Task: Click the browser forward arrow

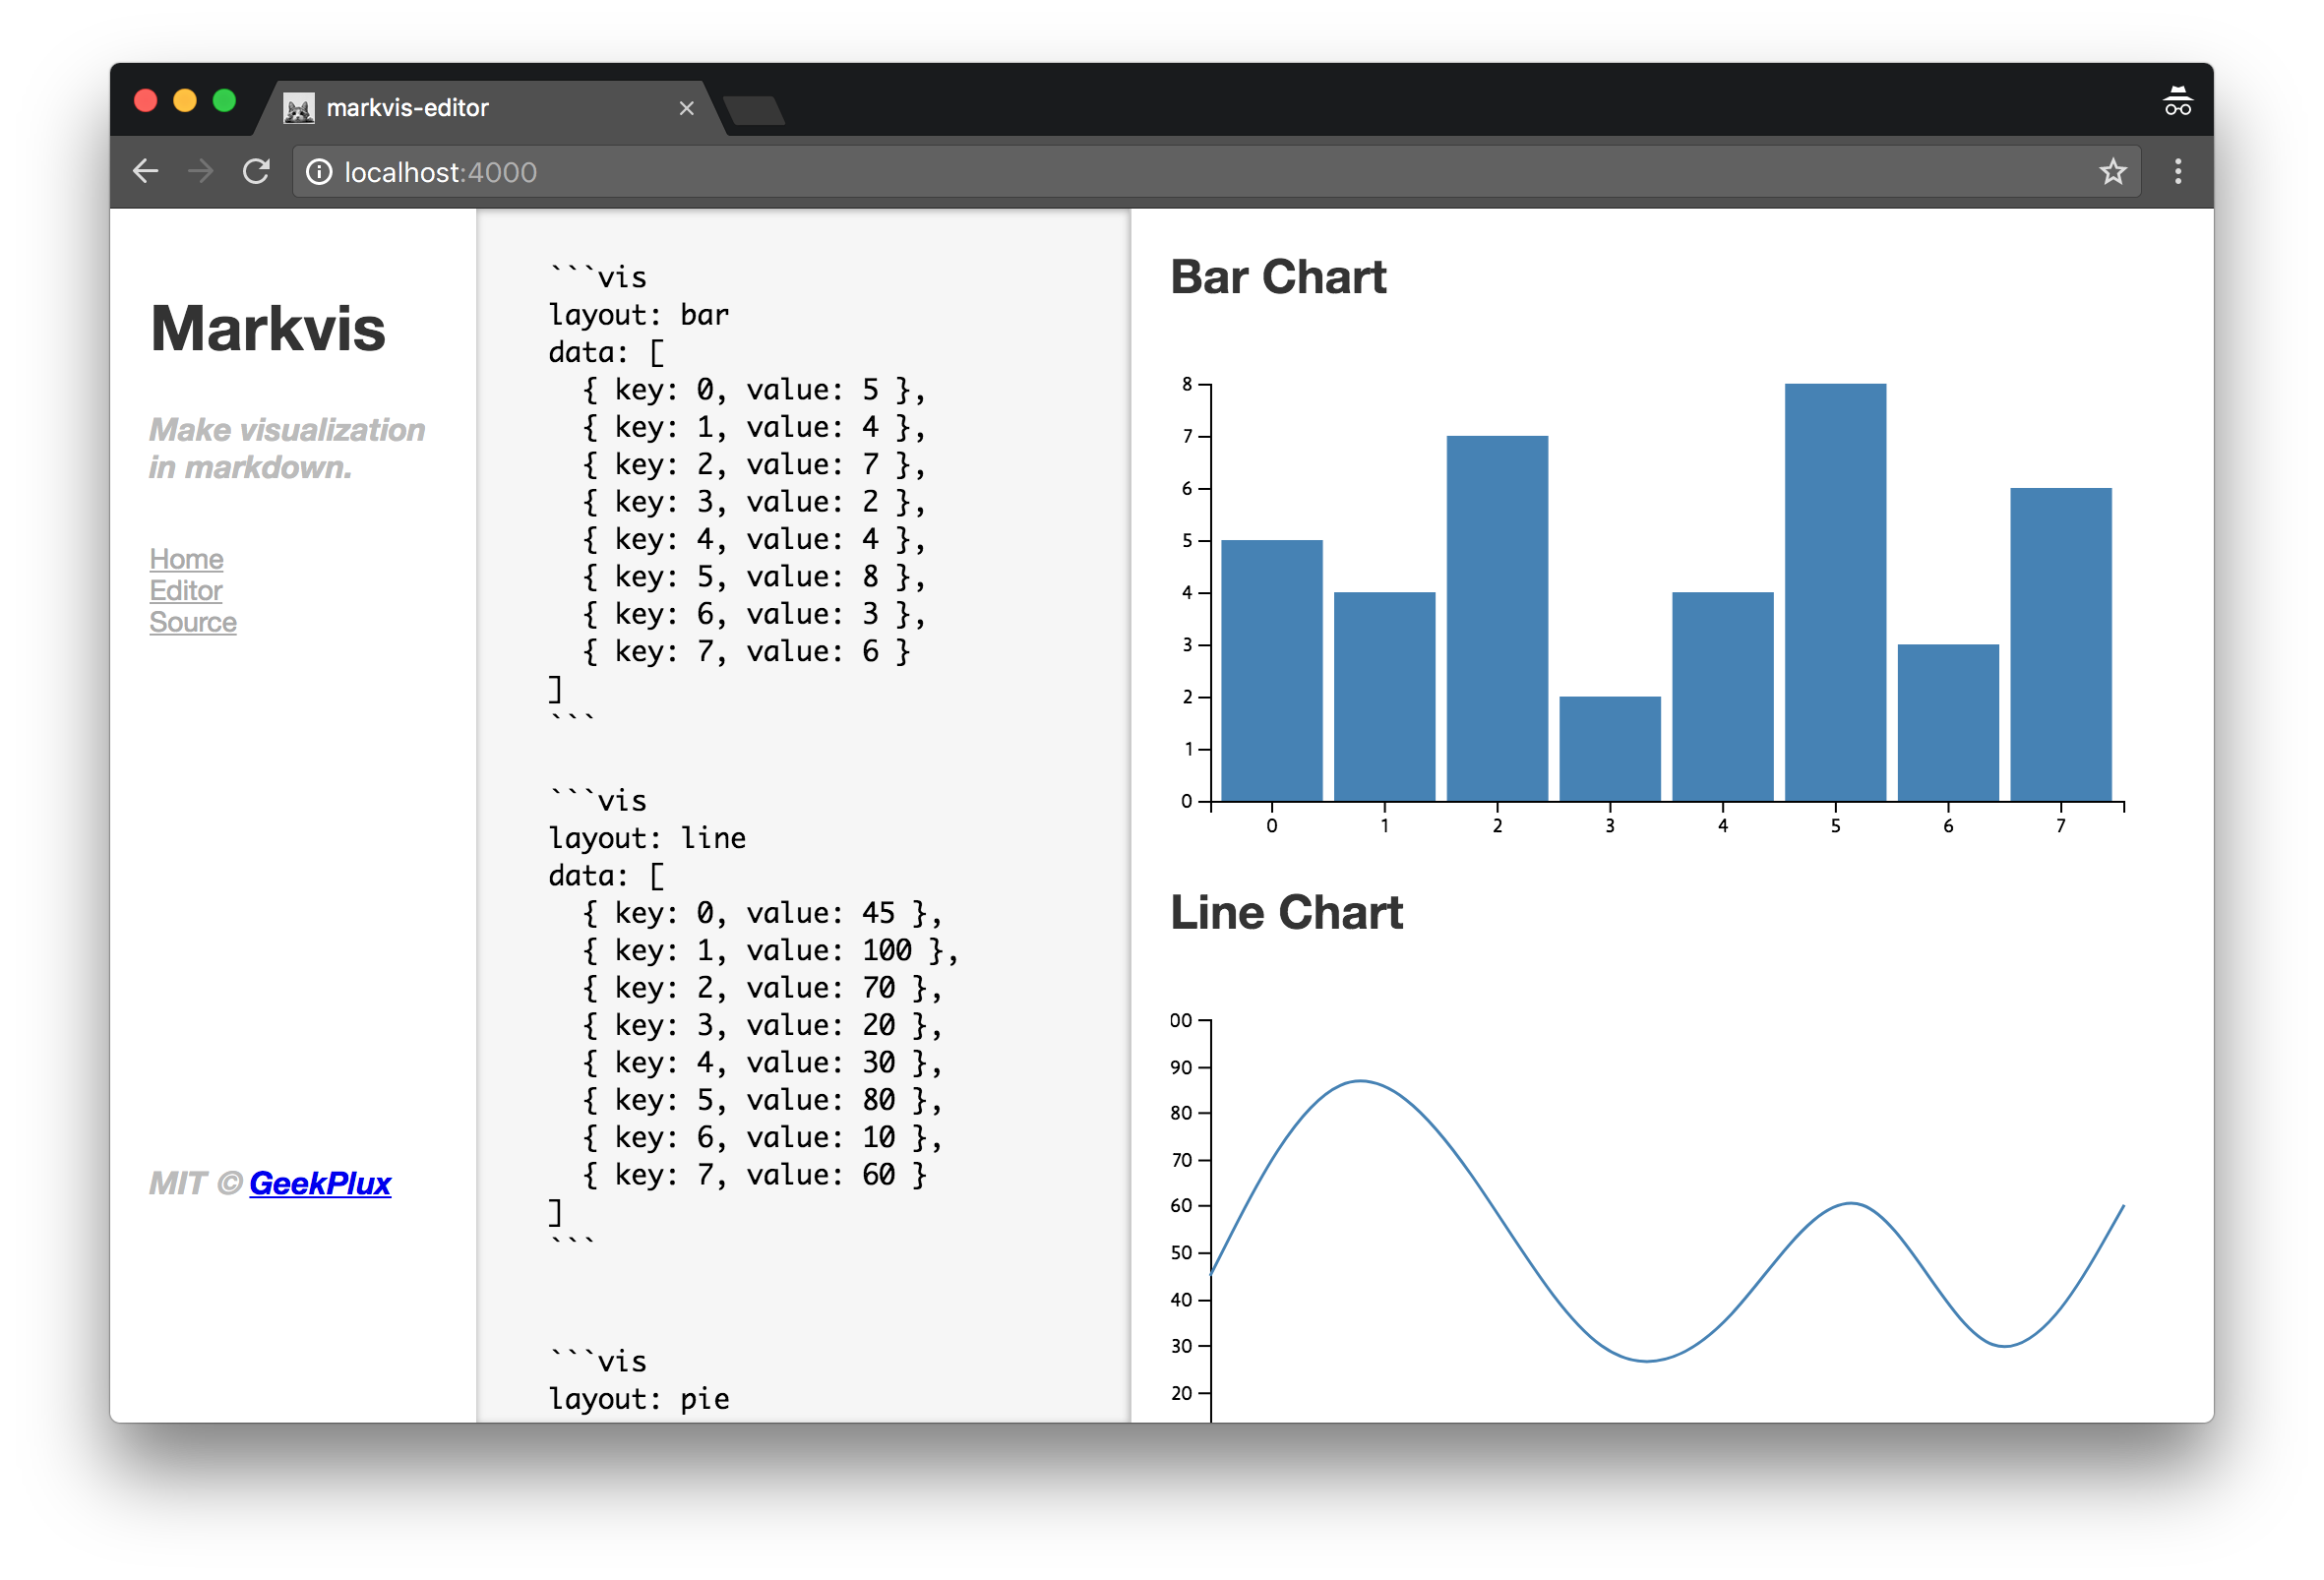Action: click(201, 172)
